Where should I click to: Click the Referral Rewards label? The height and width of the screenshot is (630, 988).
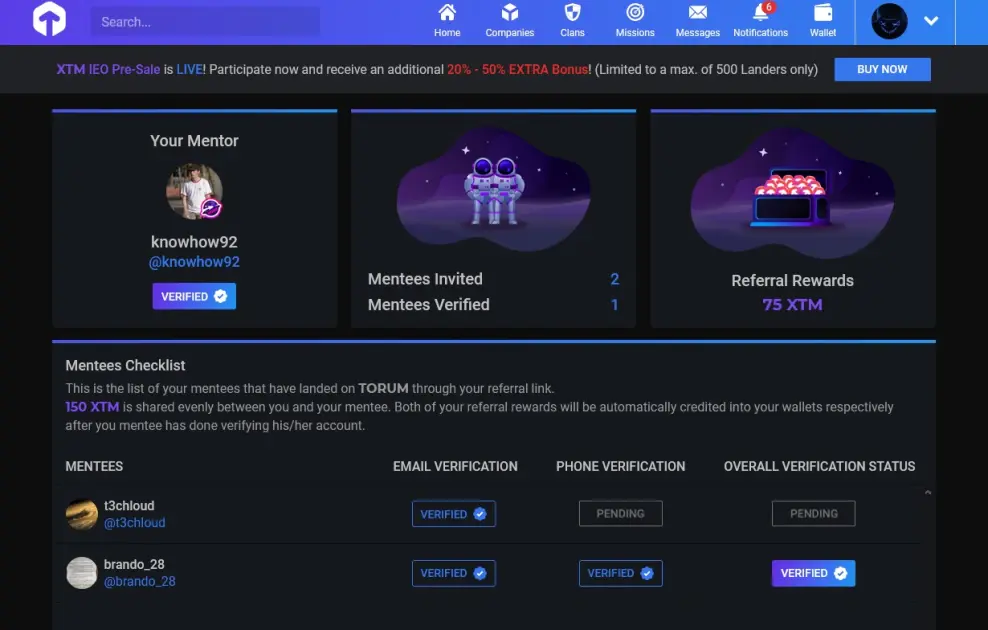pos(792,281)
